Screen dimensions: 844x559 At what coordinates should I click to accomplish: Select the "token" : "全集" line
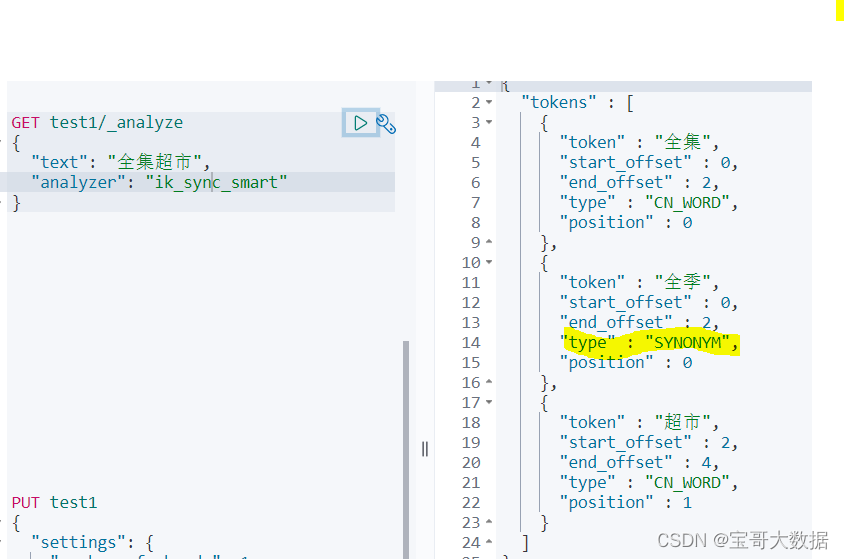click(x=639, y=142)
